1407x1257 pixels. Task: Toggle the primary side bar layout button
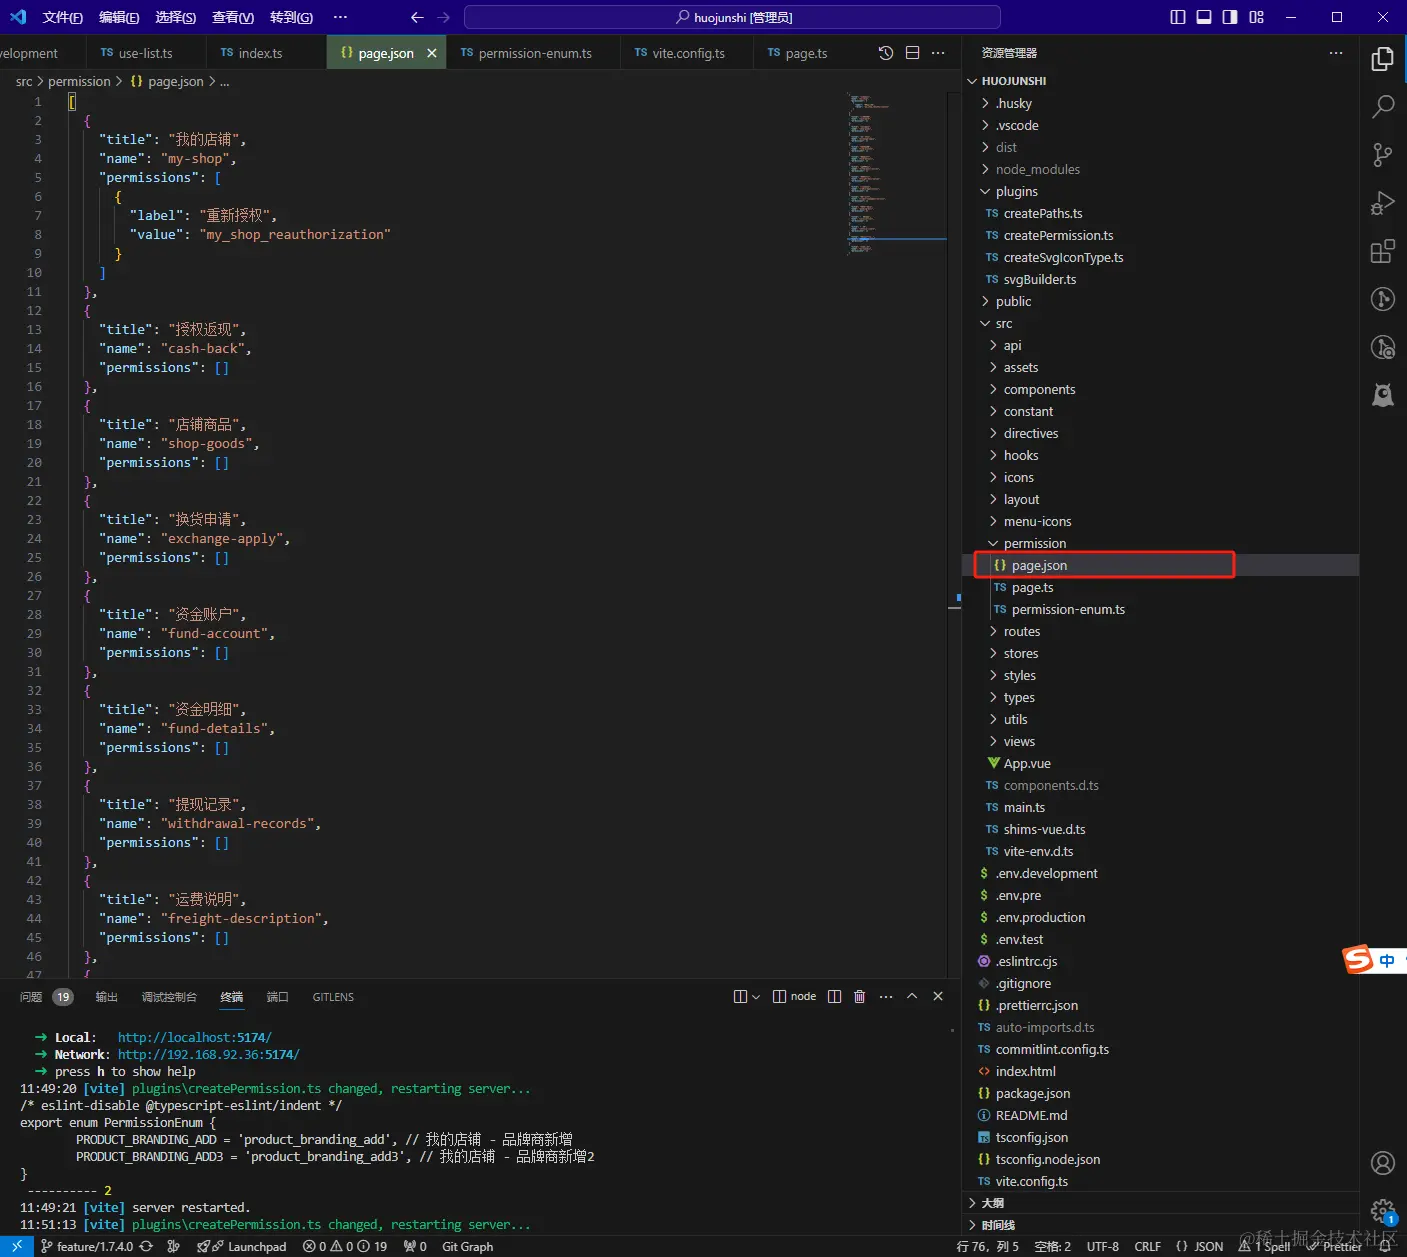click(1178, 17)
